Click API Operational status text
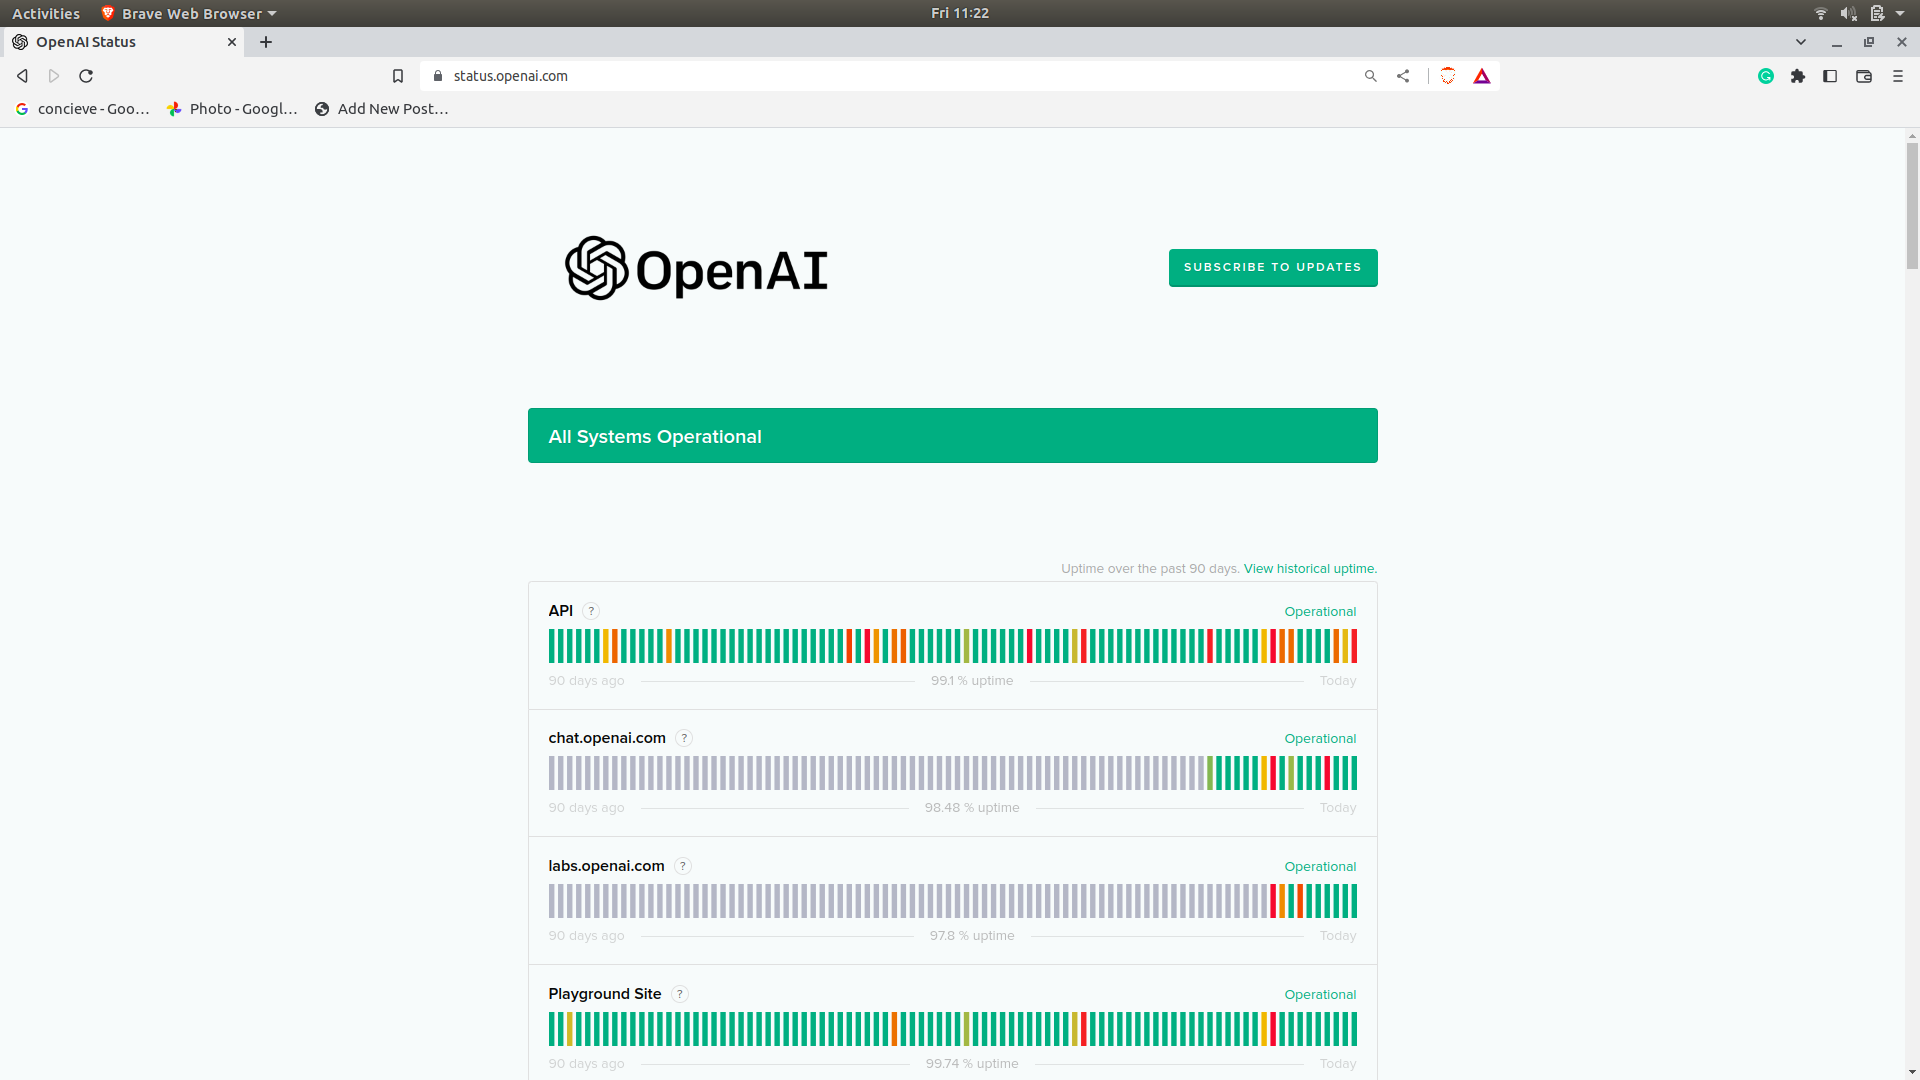This screenshot has height=1080, width=1920. [x=1320, y=611]
